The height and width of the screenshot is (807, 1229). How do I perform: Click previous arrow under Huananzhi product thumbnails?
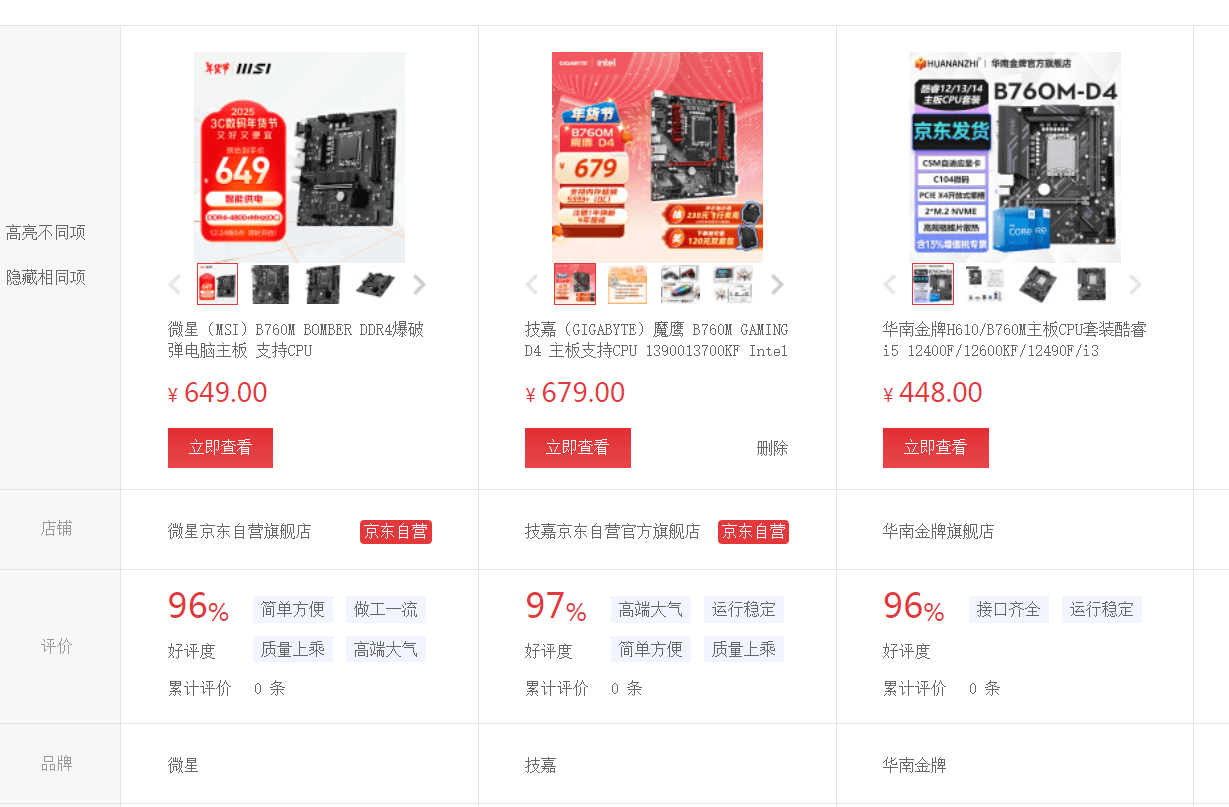pyautogui.click(x=890, y=285)
